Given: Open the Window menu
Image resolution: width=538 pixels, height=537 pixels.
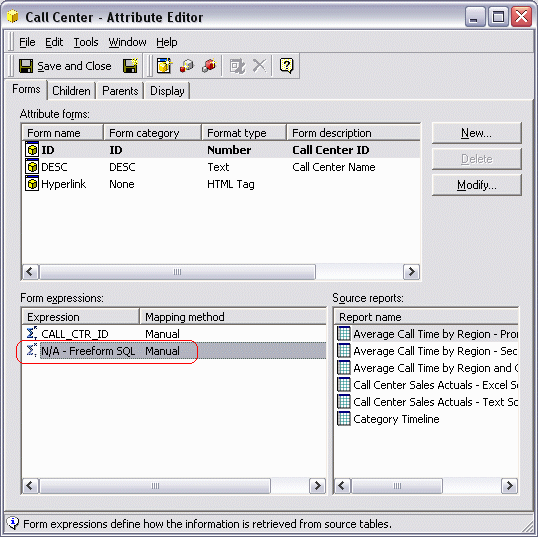Looking at the screenshot, I should [x=127, y=42].
